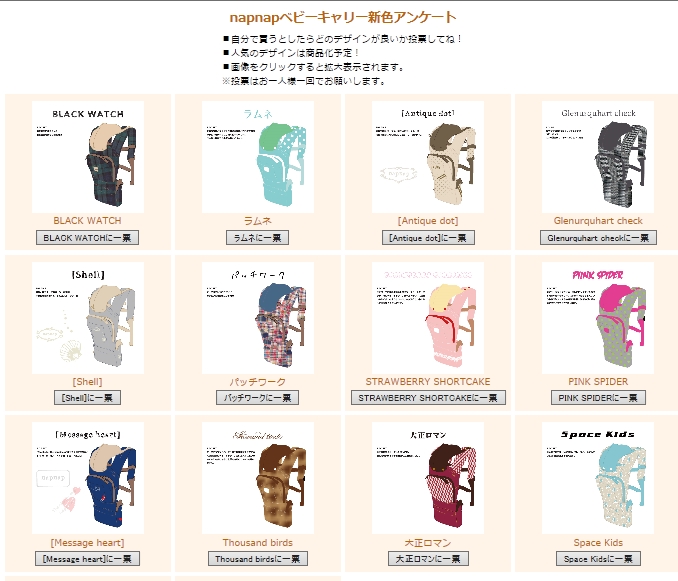The image size is (678, 581).
Task: Click the Space Kidsに一票 button
Action: pyautogui.click(x=598, y=559)
